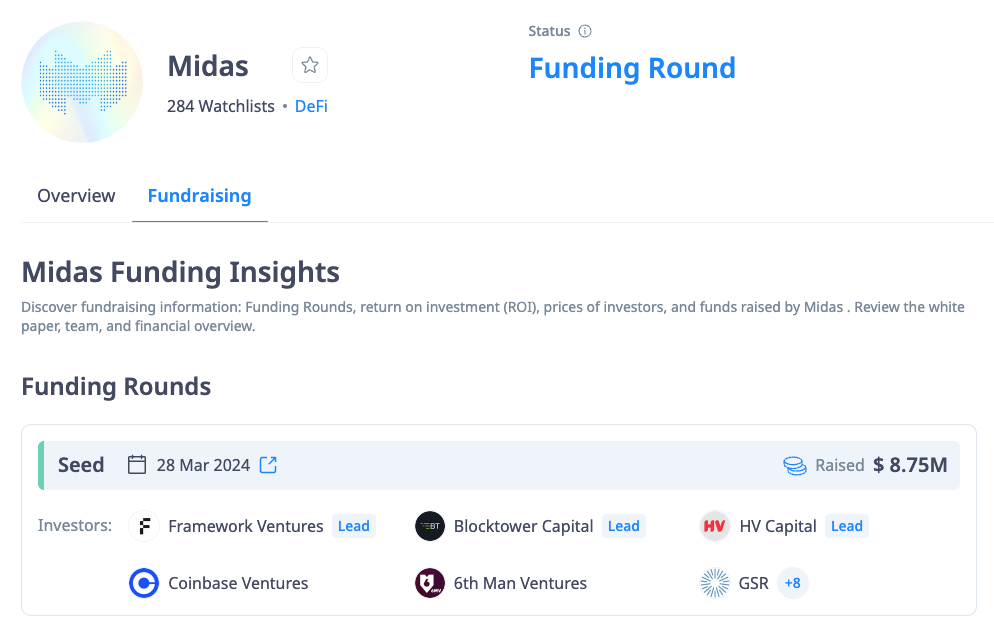The image size is (994, 636).
Task: Click the Midas project logo
Action: pos(82,82)
